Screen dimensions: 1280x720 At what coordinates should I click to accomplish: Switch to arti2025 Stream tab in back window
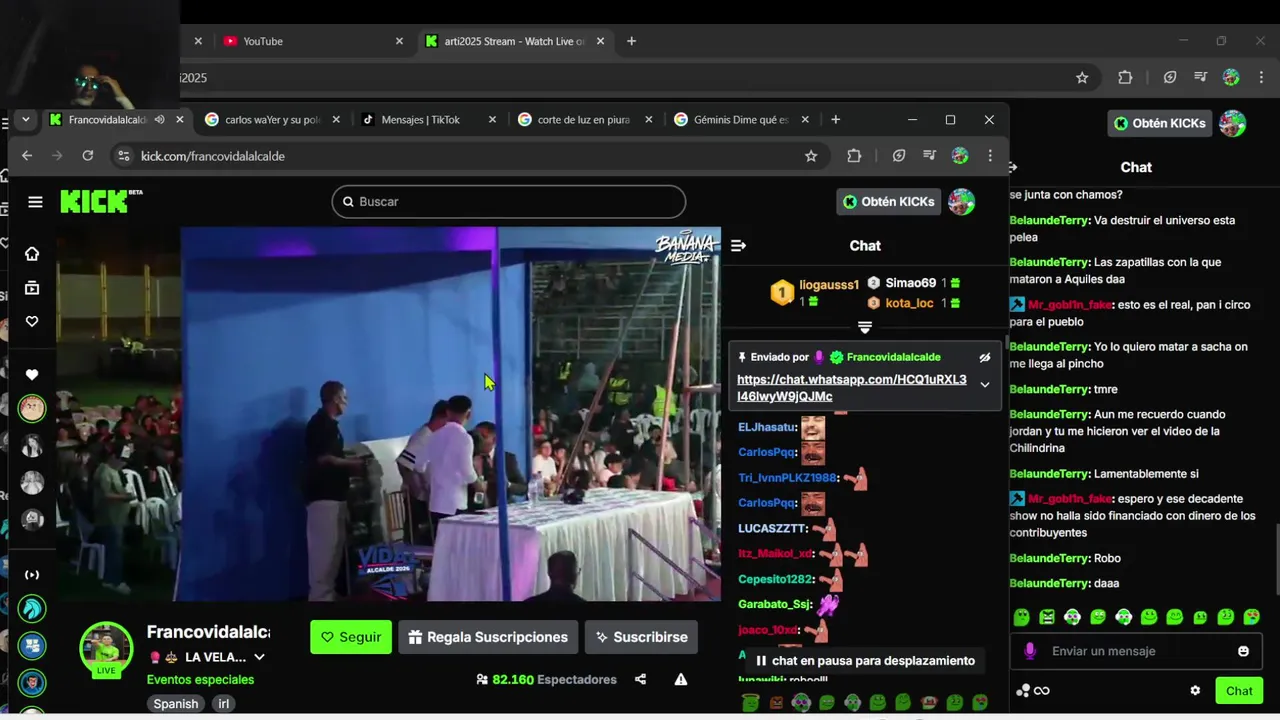515,41
